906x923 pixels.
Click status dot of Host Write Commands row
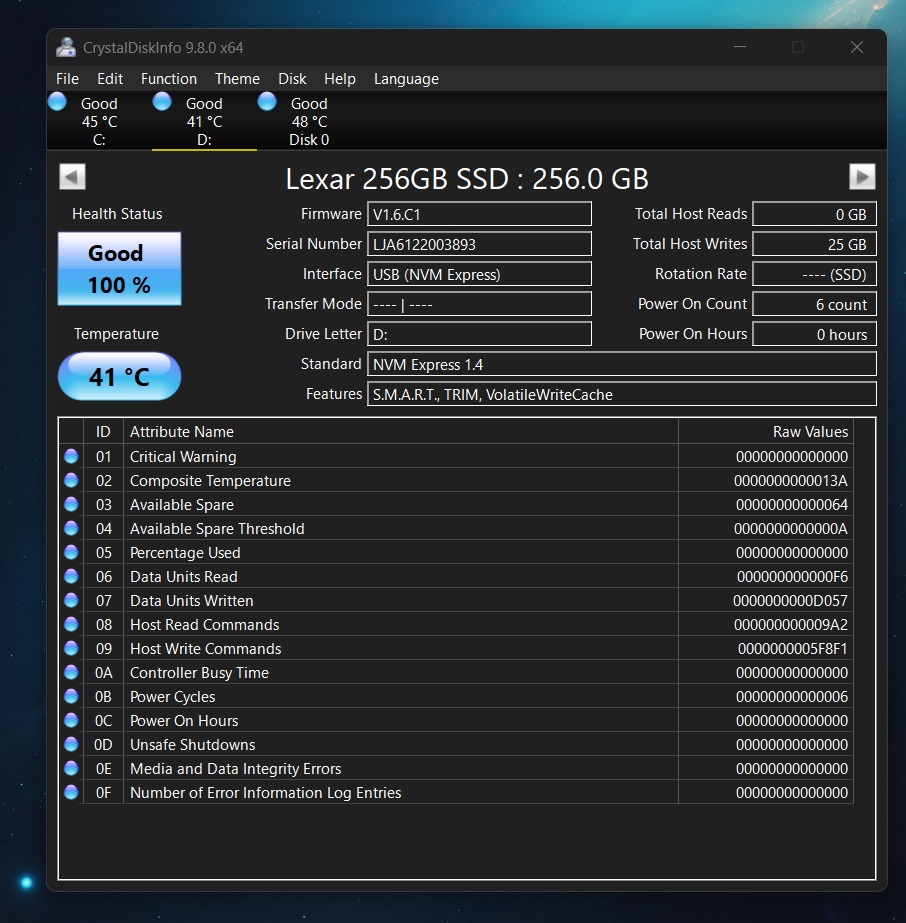71,648
